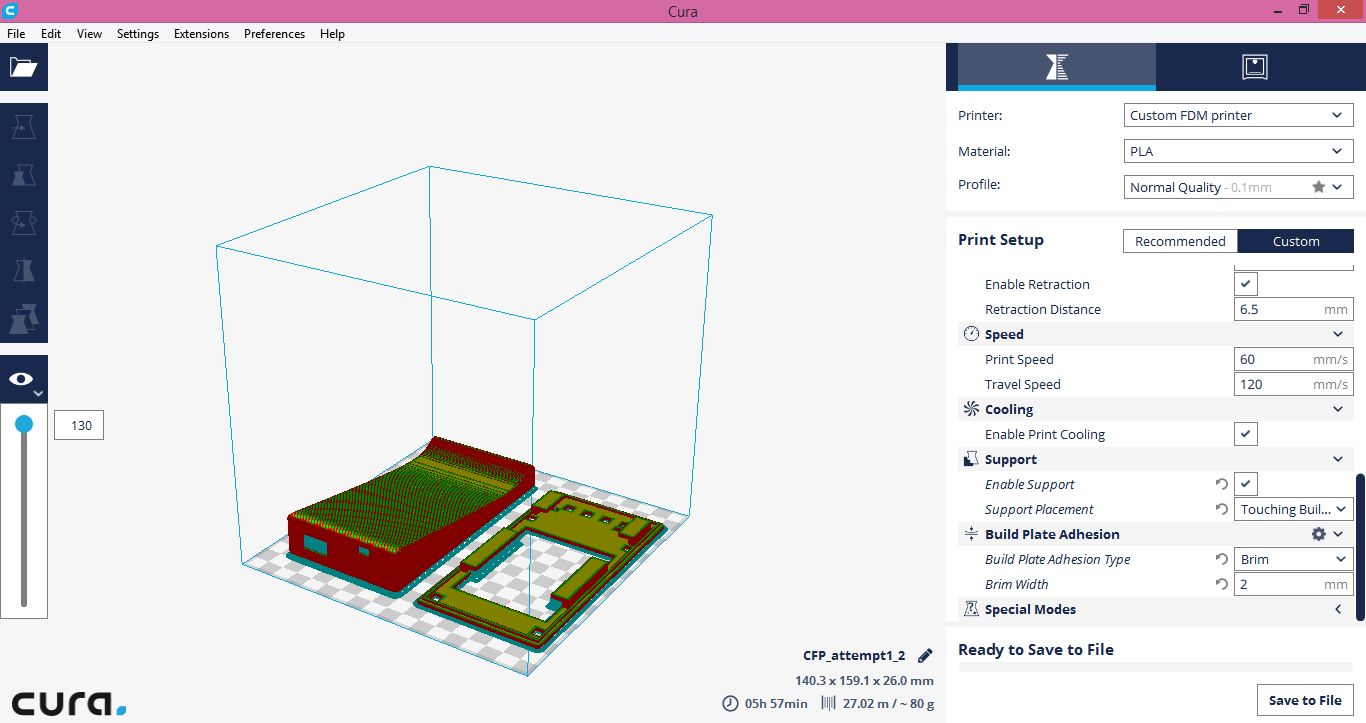Viewport: 1366px width, 723px height.
Task: Click the Cura icon in title bar
Action: (x=10, y=11)
